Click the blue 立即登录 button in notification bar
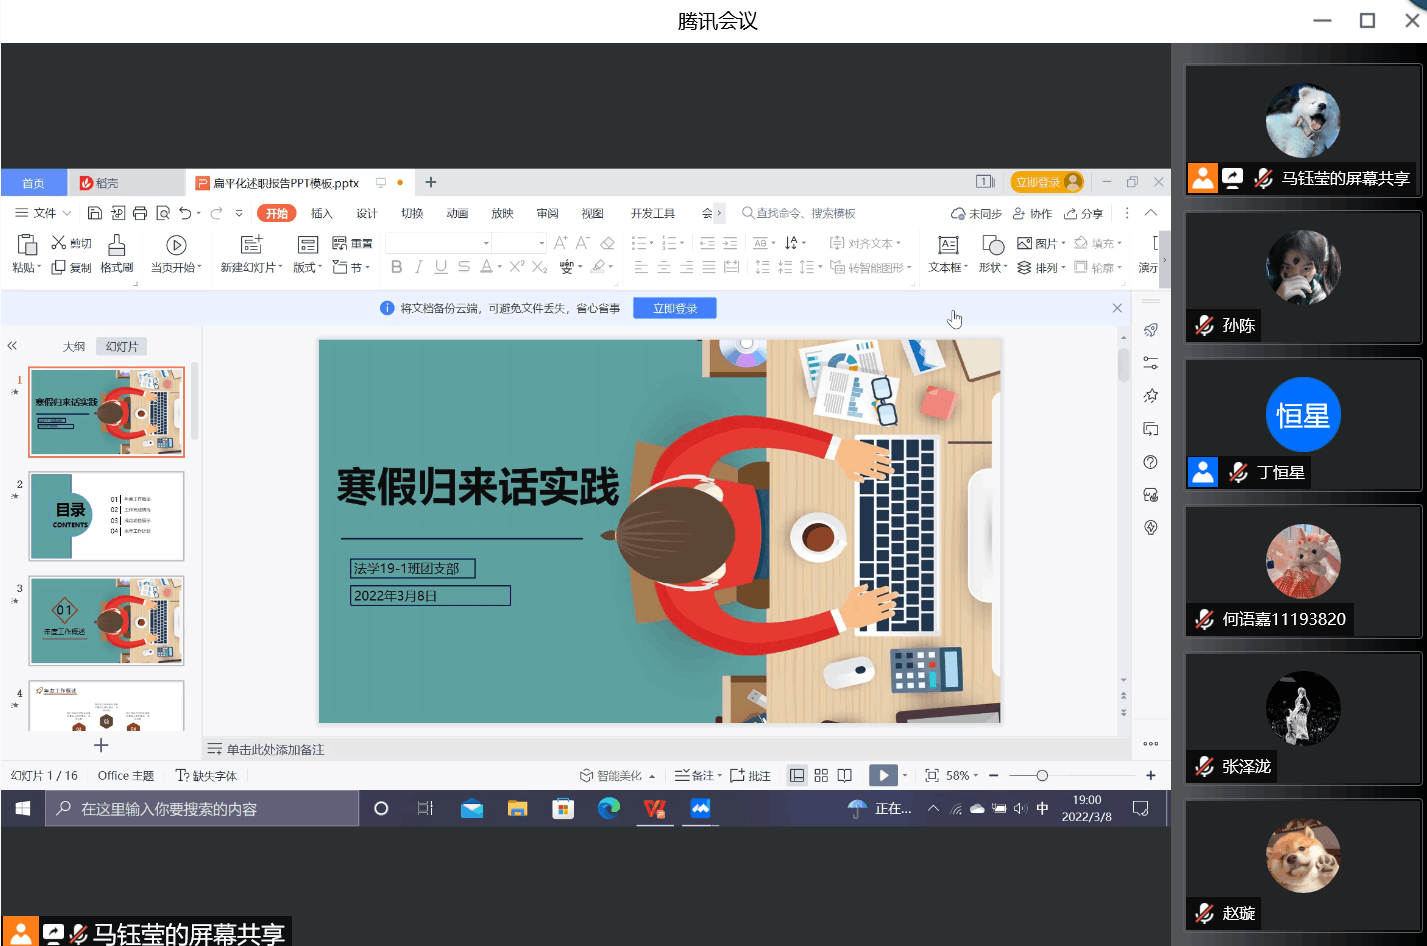The width and height of the screenshot is (1427, 946). [x=674, y=309]
